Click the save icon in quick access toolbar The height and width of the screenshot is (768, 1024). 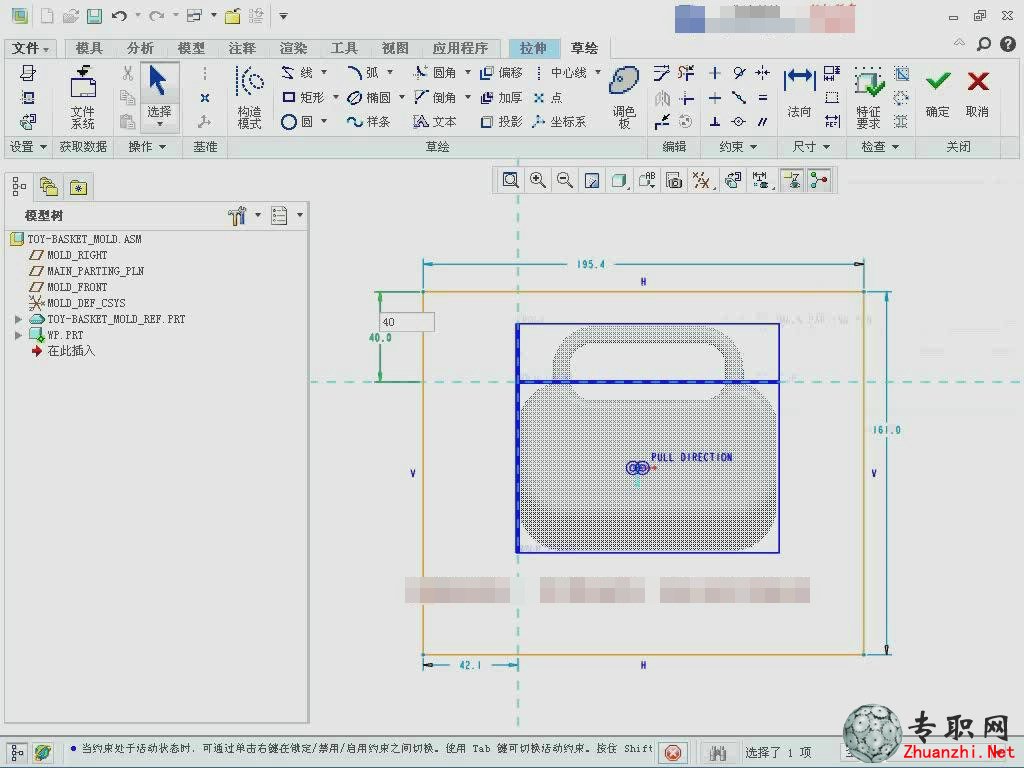(x=95, y=16)
